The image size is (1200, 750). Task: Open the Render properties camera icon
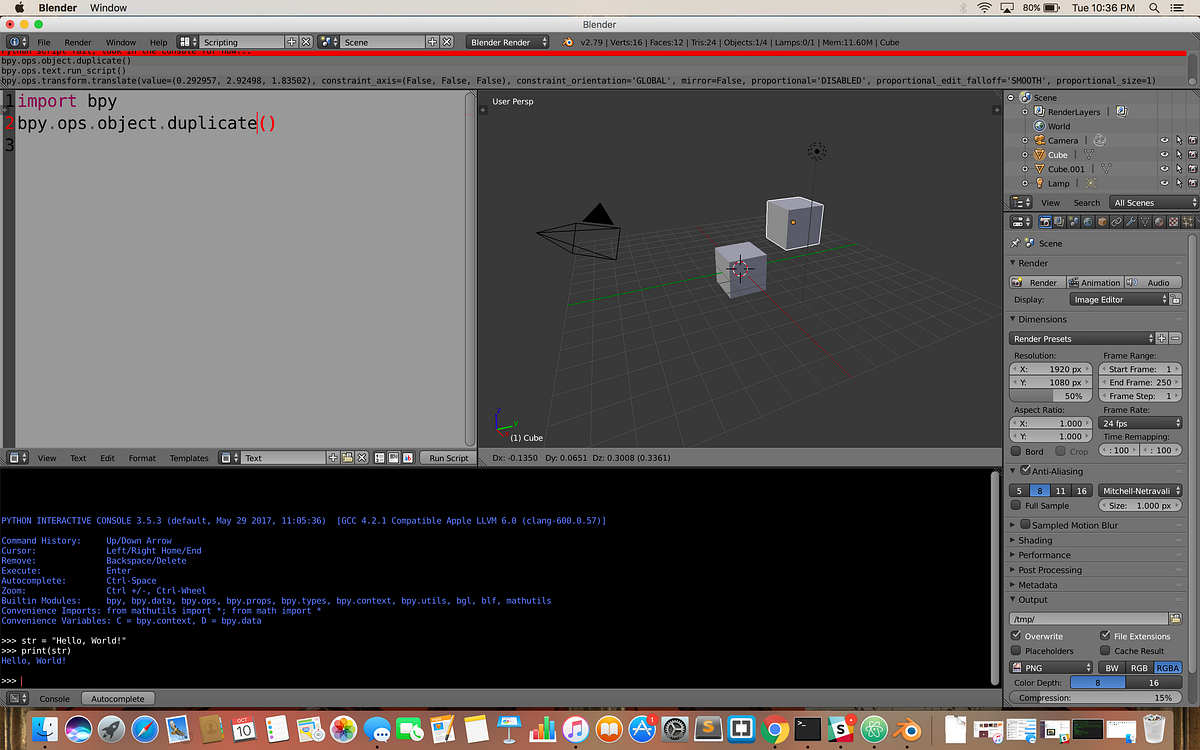(1045, 222)
